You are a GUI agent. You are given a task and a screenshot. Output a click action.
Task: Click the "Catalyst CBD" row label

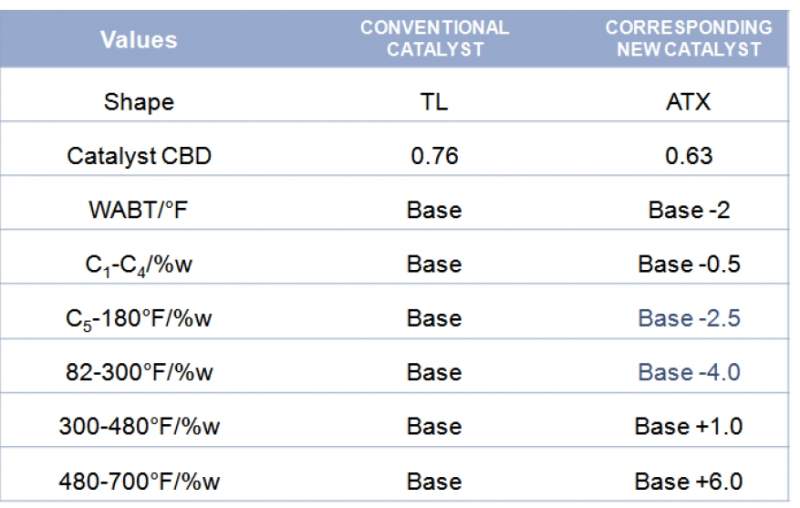tap(139, 156)
